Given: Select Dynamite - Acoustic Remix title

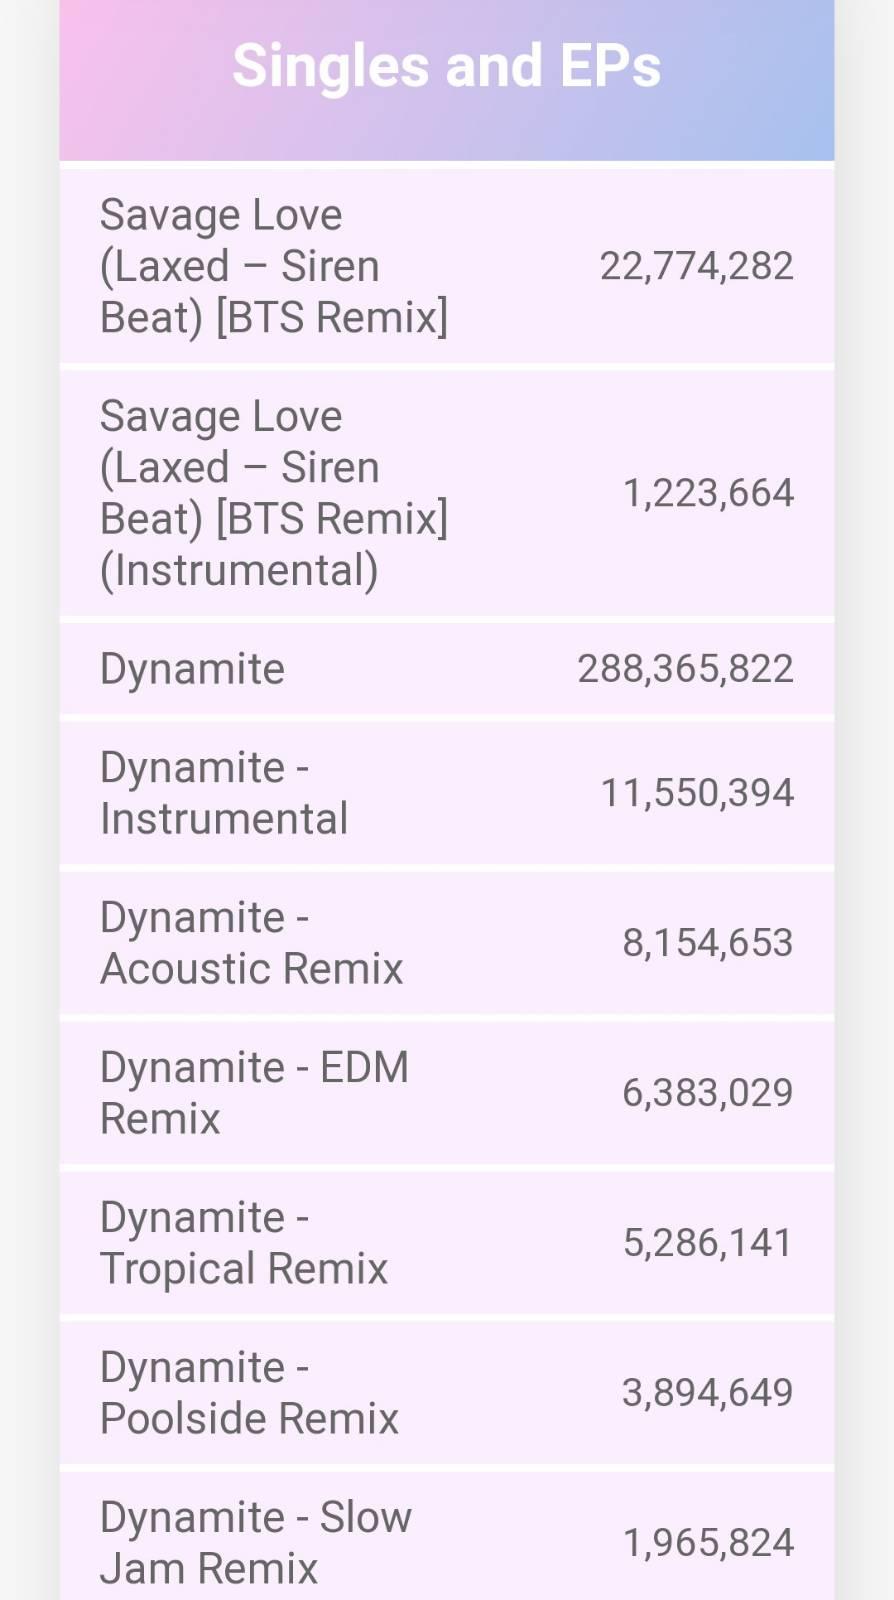Looking at the screenshot, I should (251, 943).
